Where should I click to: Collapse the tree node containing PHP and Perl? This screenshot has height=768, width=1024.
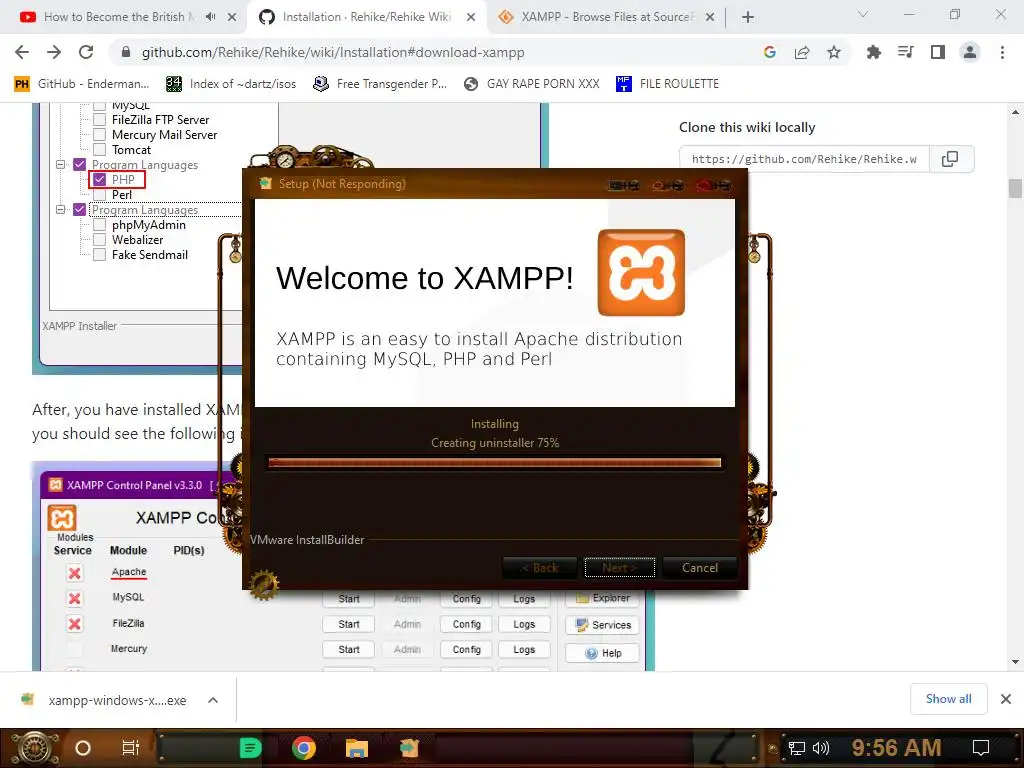[61, 165]
